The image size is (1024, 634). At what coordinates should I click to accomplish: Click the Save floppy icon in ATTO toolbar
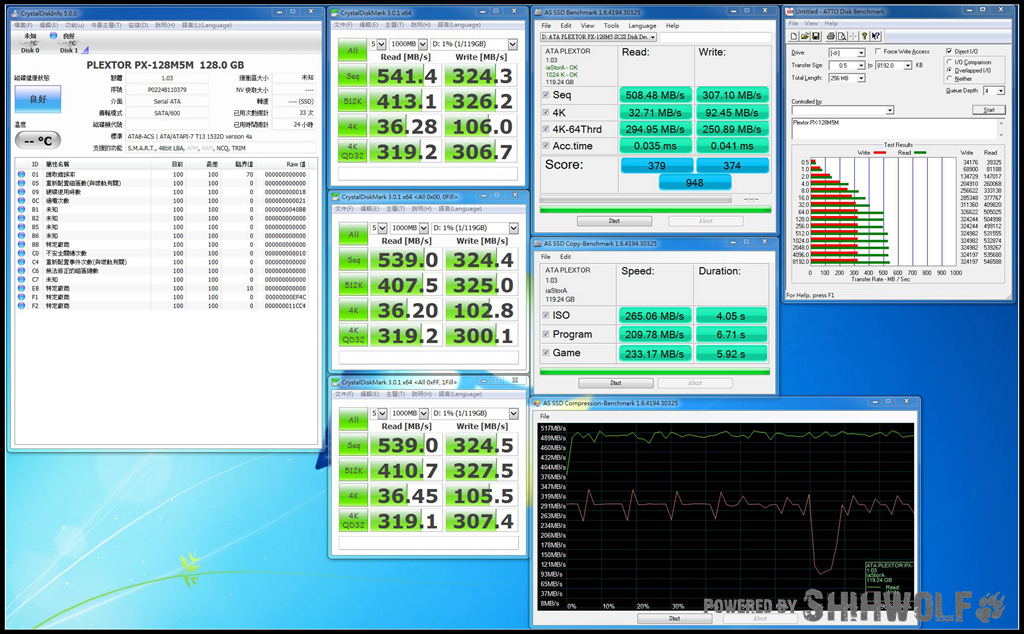point(816,37)
